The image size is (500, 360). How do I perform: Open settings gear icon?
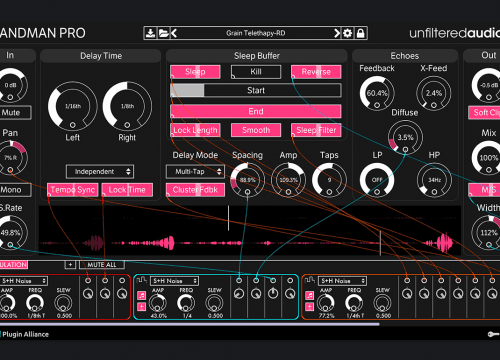pyautogui.click(x=347, y=33)
